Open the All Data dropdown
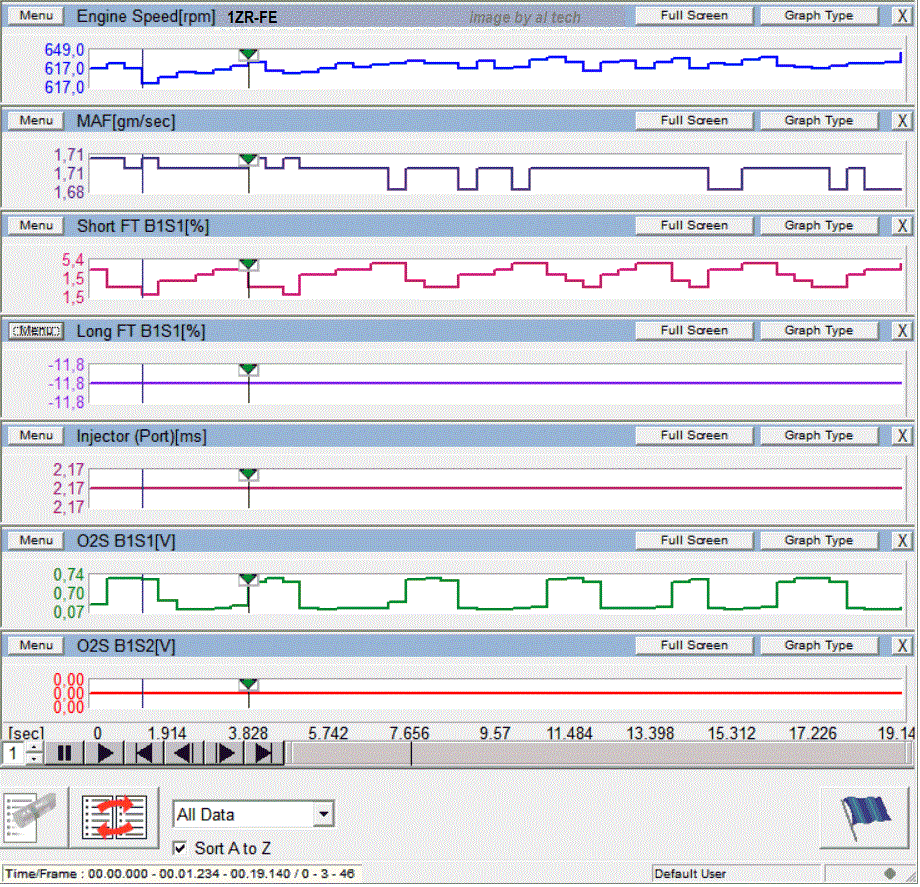 tap(323, 814)
